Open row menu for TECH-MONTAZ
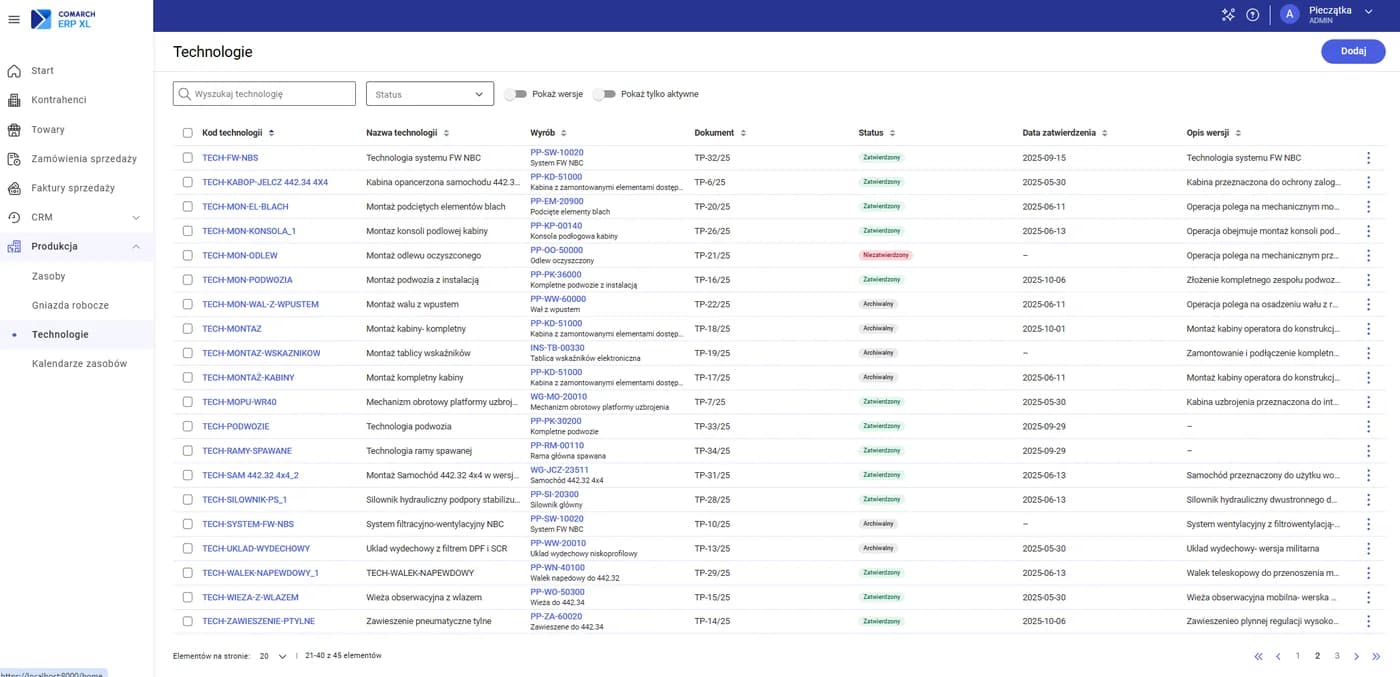The image size is (1400, 677). 1368,329
